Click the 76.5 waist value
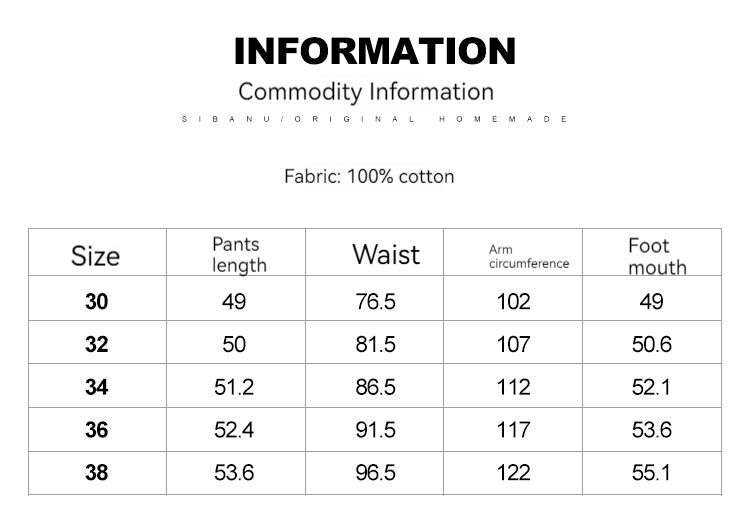750x525 pixels. [x=376, y=302]
